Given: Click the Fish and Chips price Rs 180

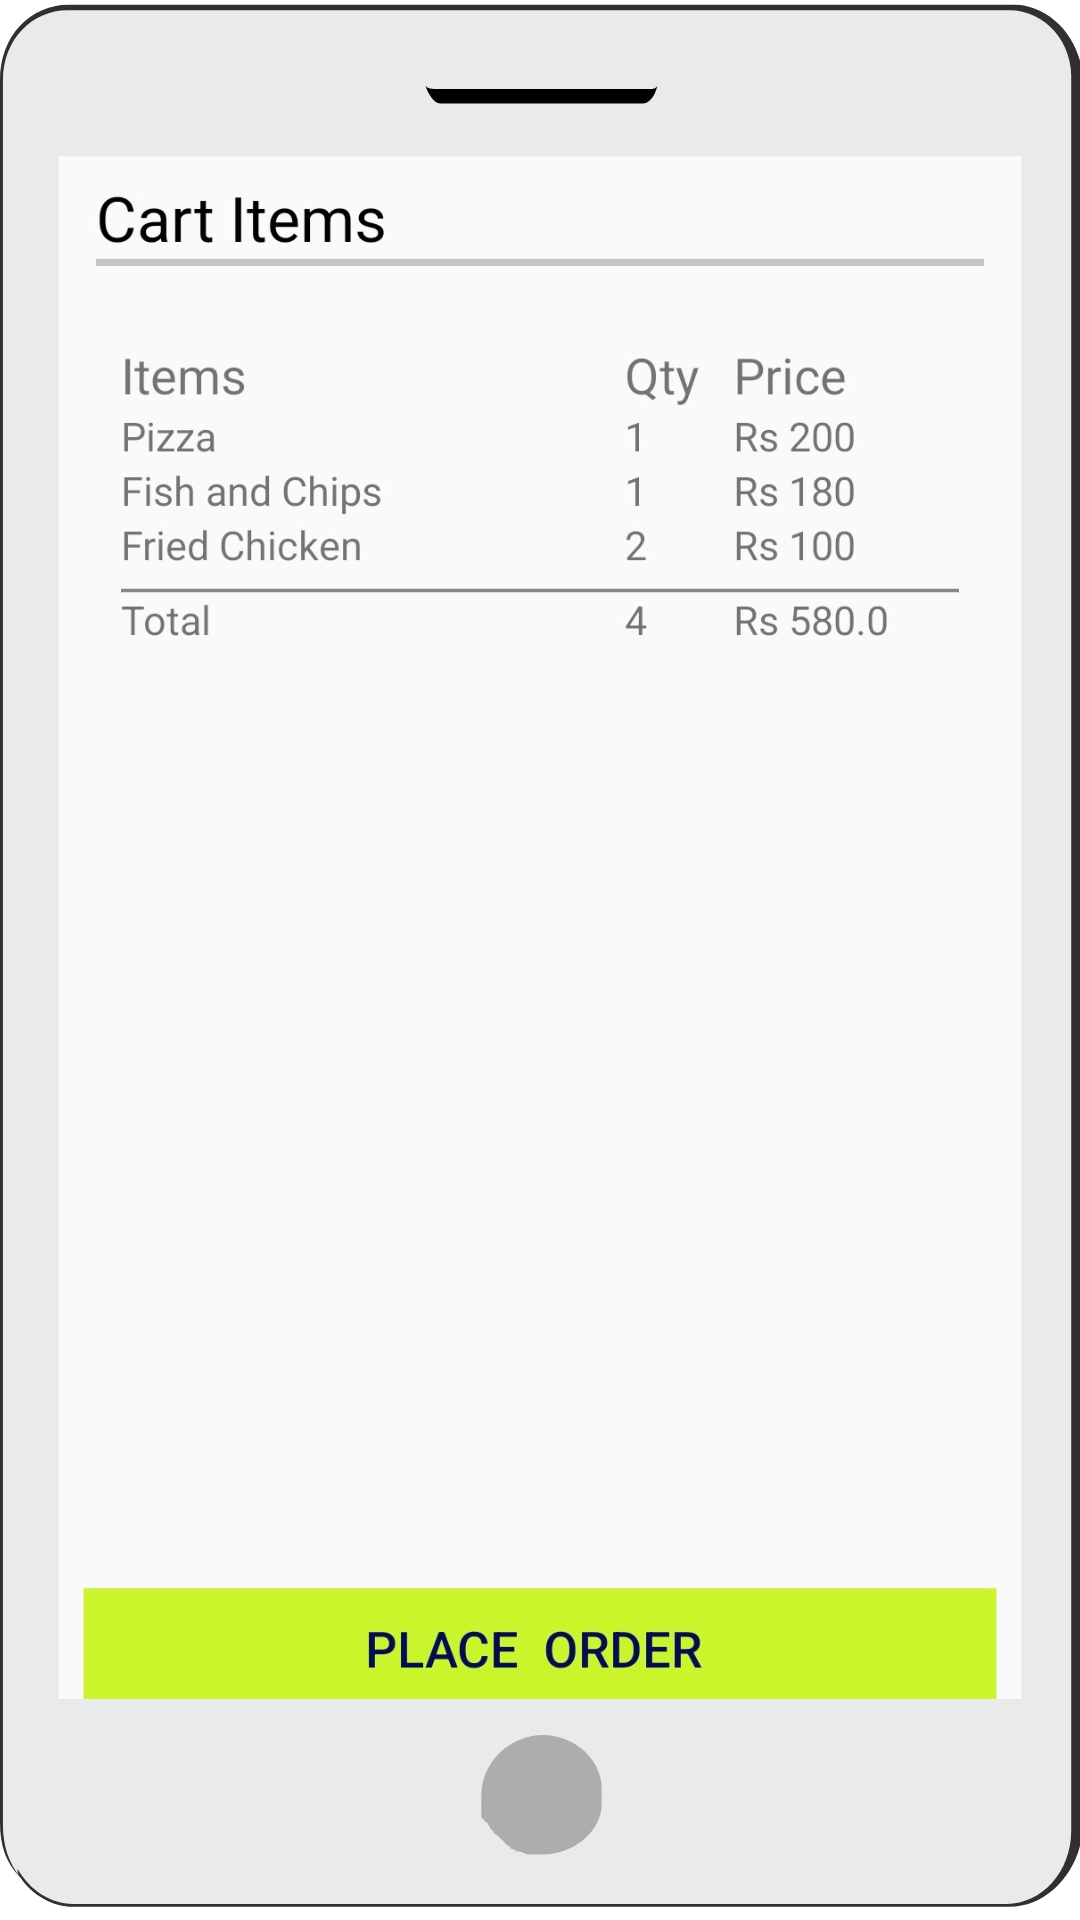Looking at the screenshot, I should pos(794,492).
